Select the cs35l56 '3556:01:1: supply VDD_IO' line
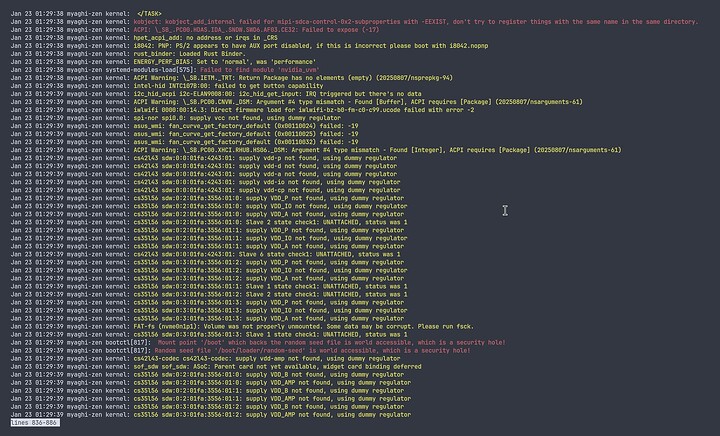The height and width of the screenshot is (436, 720). (209, 239)
